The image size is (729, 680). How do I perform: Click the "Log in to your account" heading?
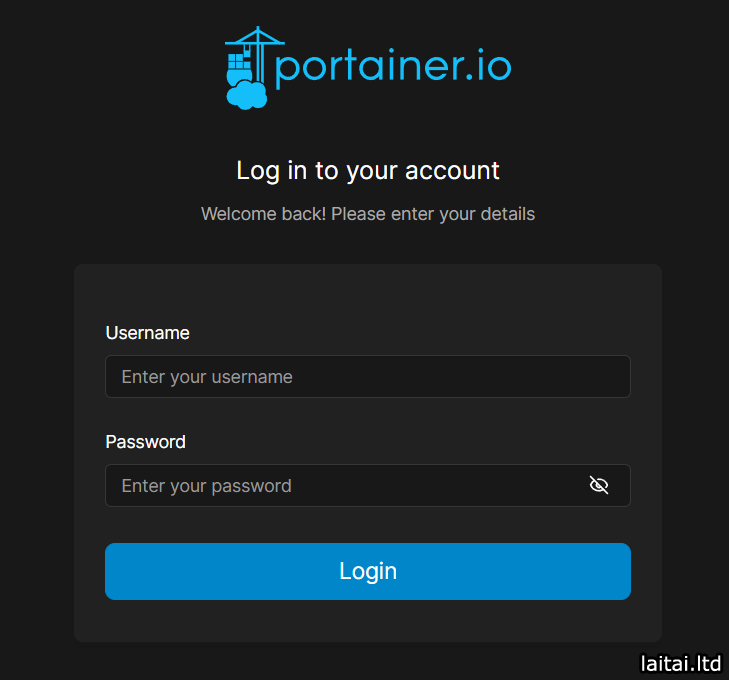(x=367, y=171)
